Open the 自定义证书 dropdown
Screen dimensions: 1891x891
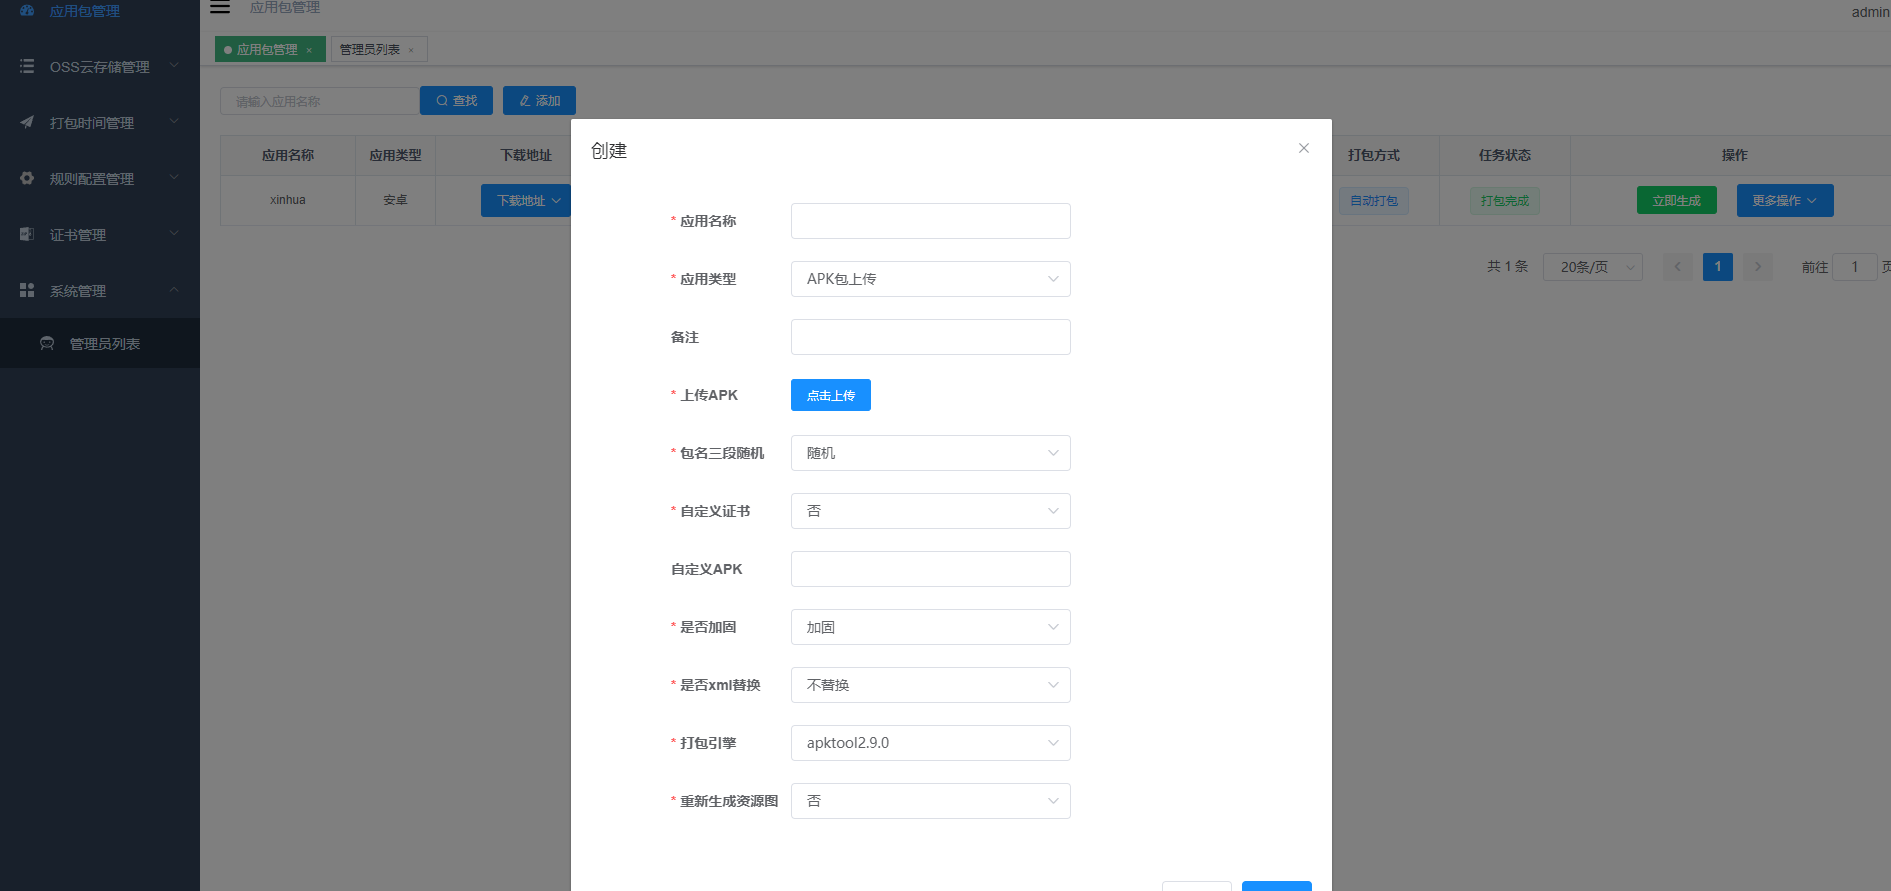click(930, 511)
